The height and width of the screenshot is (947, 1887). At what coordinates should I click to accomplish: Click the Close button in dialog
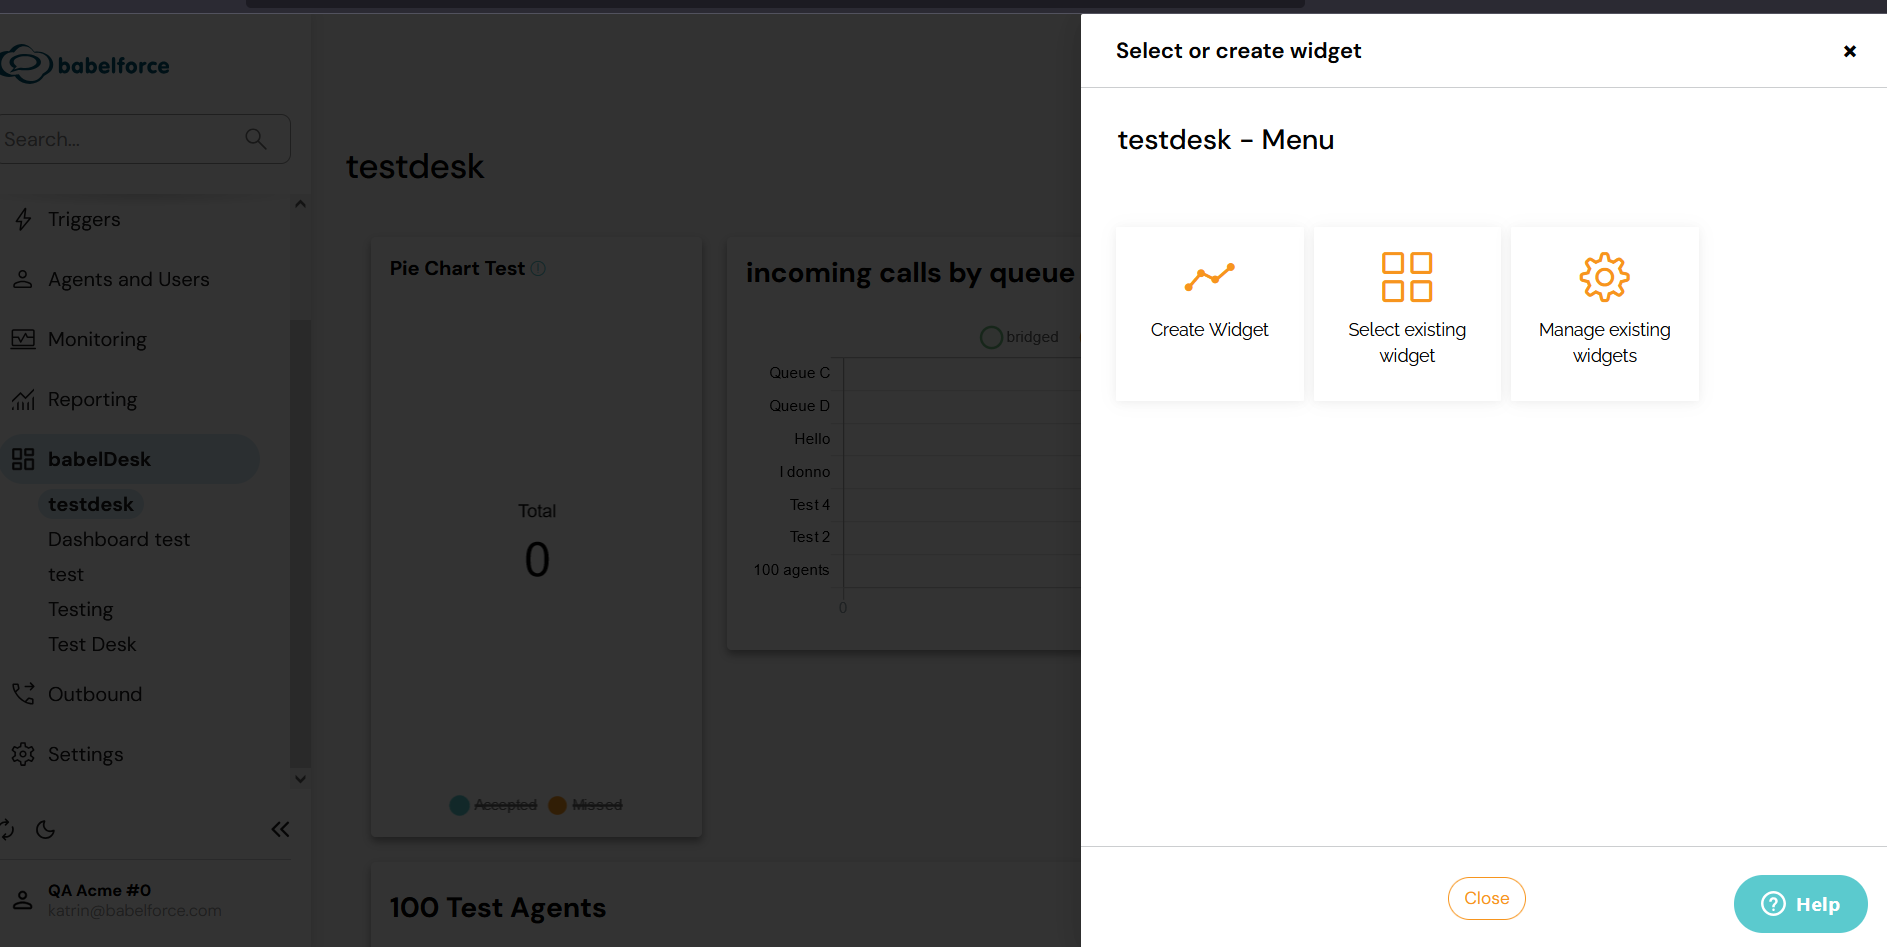(1486, 898)
